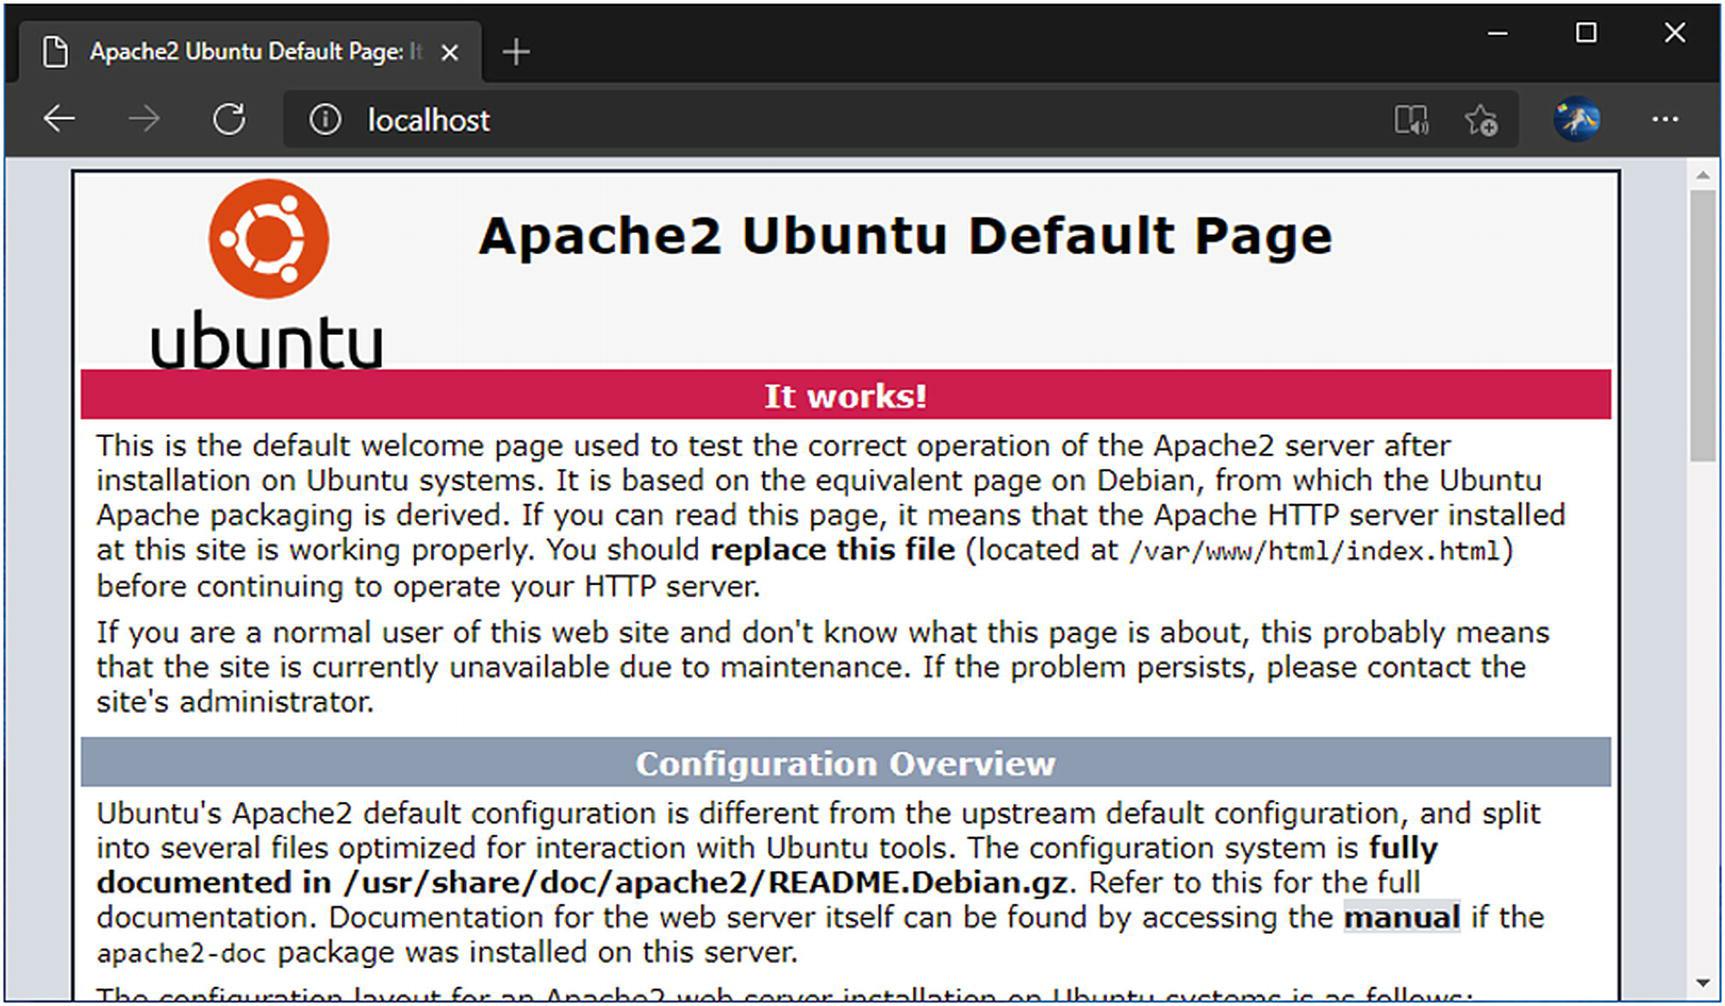Follow the manual hyperlink
Viewport: 1725px width, 1006px height.
1402,917
